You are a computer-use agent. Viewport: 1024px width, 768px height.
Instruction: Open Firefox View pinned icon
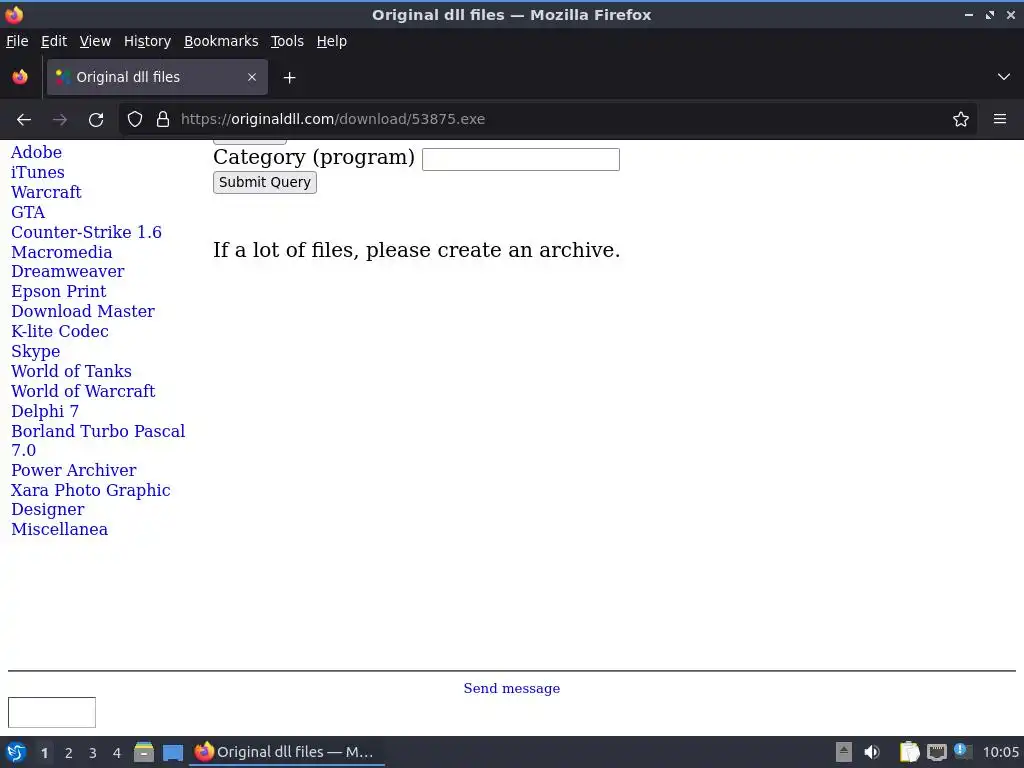(x=20, y=77)
